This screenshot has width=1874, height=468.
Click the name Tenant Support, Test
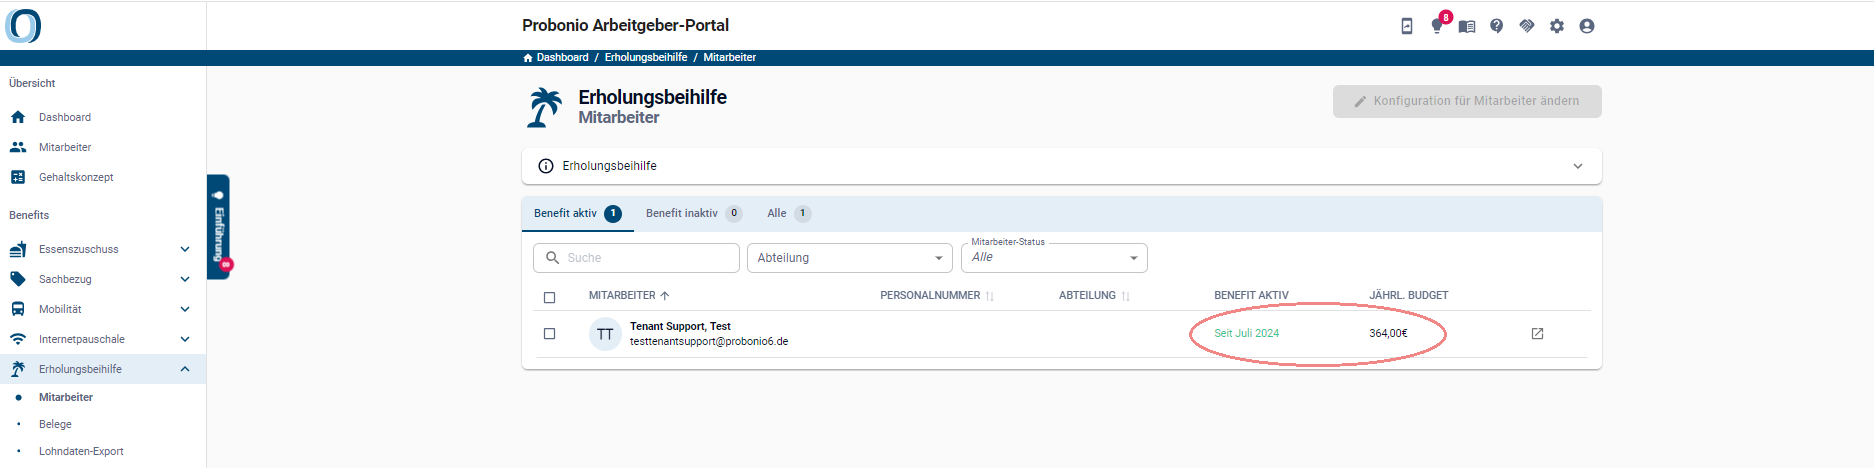(x=680, y=327)
